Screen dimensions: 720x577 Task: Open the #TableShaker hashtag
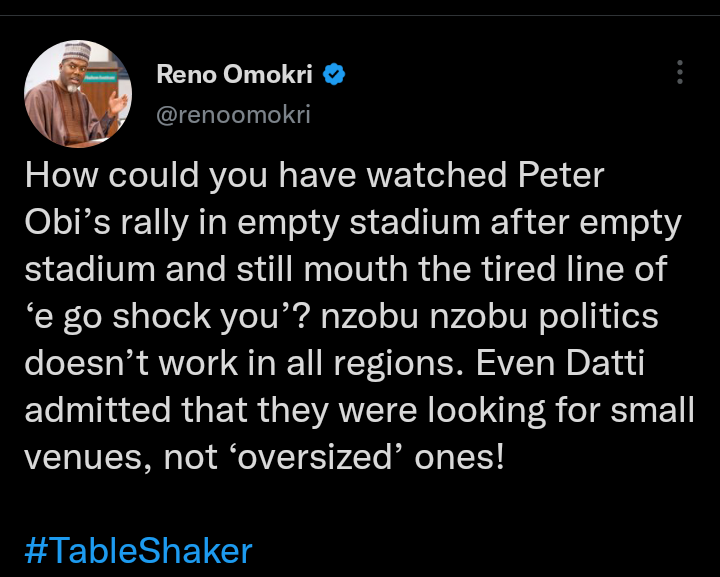[x=139, y=550]
